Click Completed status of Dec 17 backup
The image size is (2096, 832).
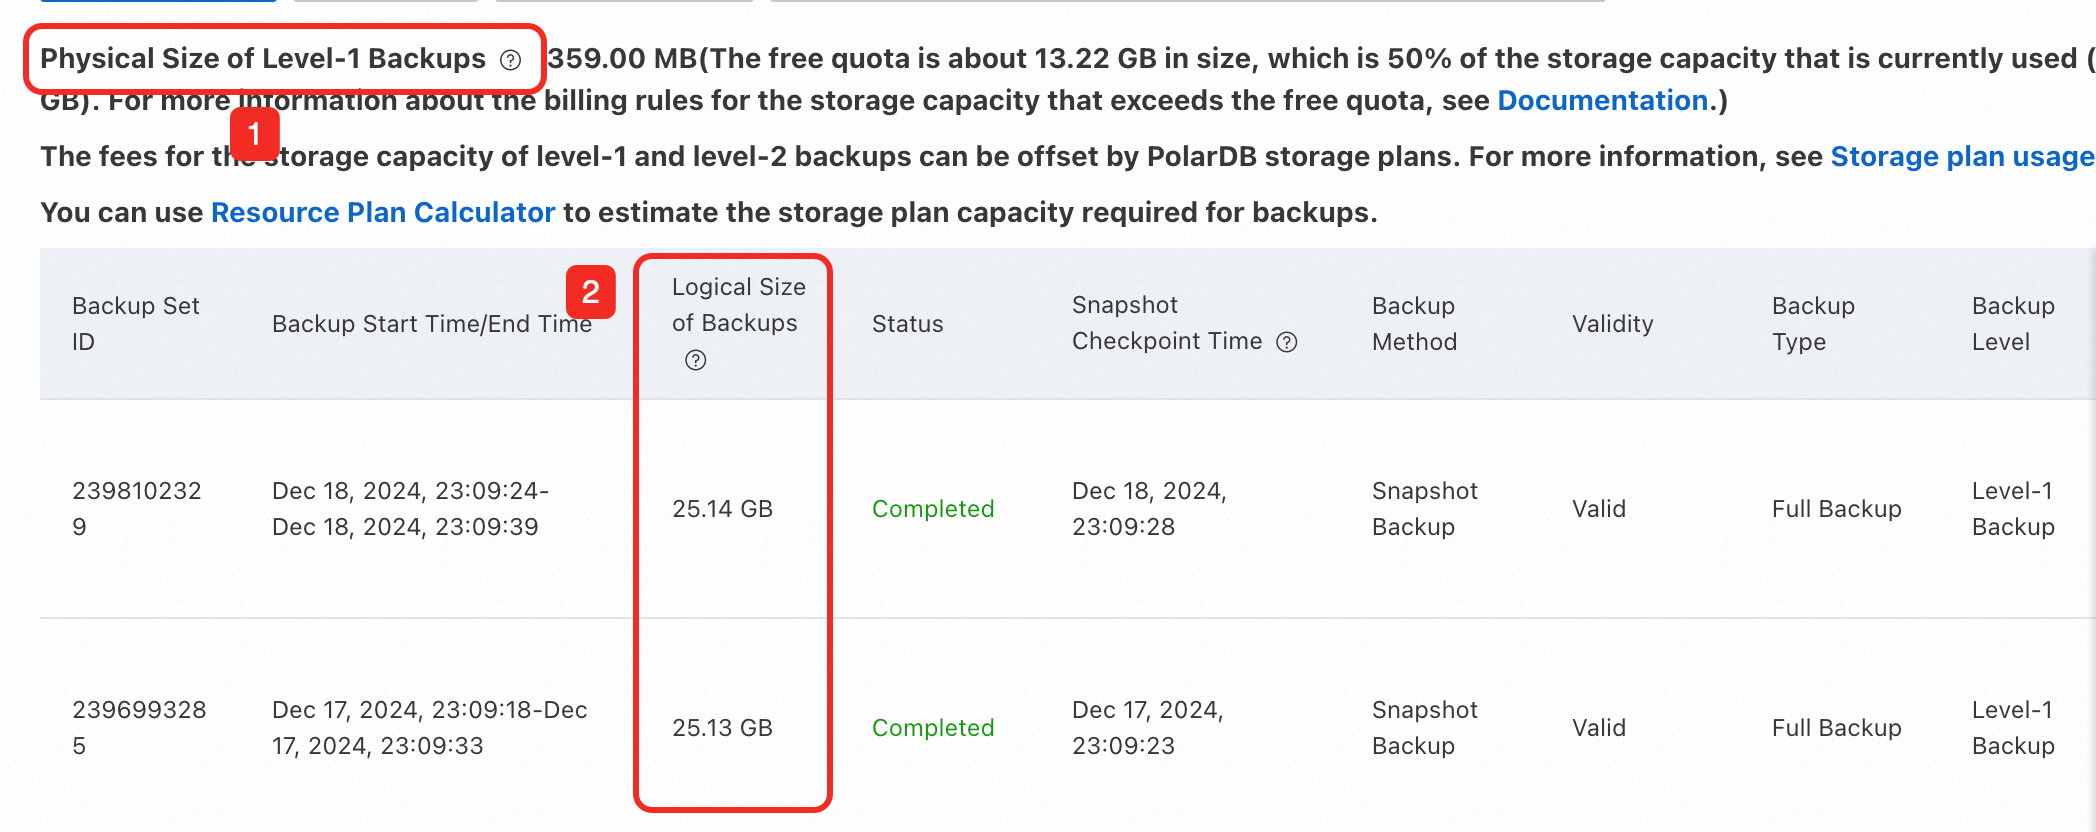tap(932, 728)
